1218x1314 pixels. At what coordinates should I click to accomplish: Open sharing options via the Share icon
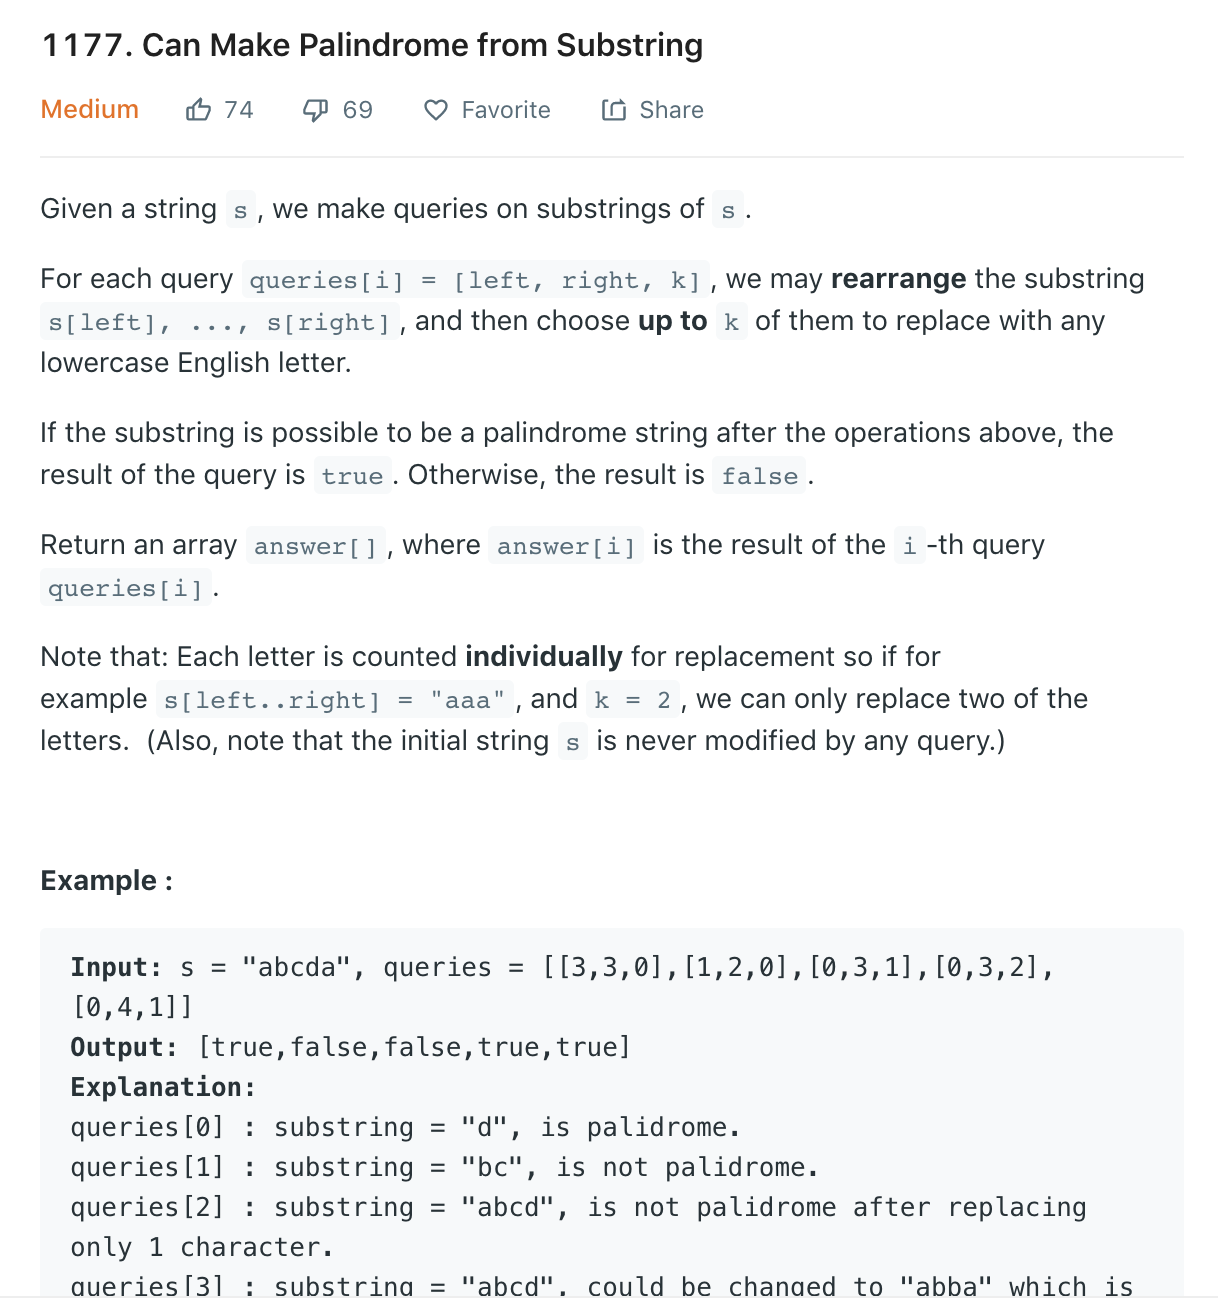click(x=613, y=110)
